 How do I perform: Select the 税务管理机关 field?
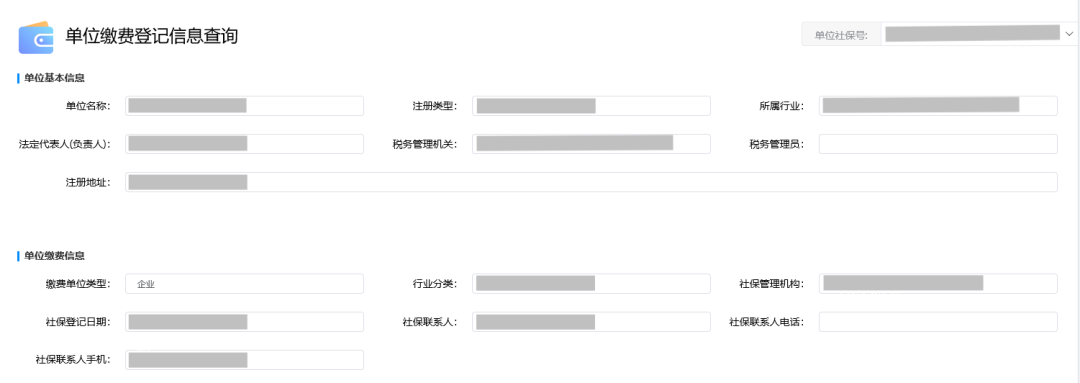coord(592,144)
